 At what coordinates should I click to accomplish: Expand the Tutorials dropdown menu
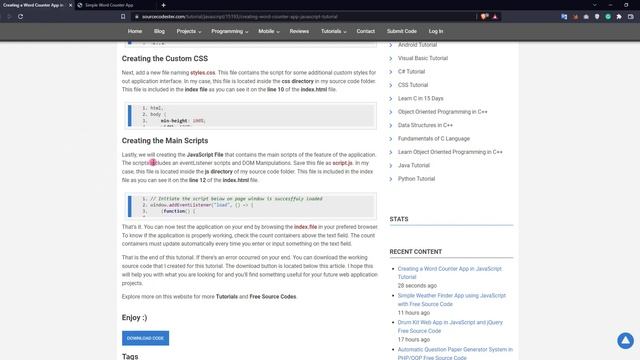(x=333, y=31)
